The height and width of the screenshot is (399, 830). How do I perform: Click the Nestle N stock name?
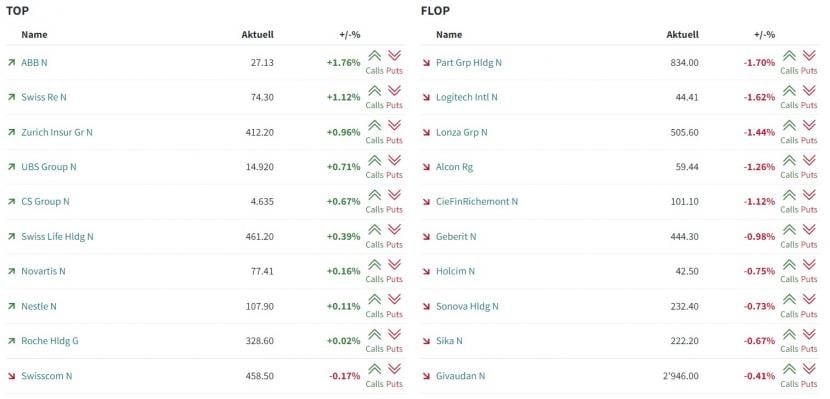point(39,306)
